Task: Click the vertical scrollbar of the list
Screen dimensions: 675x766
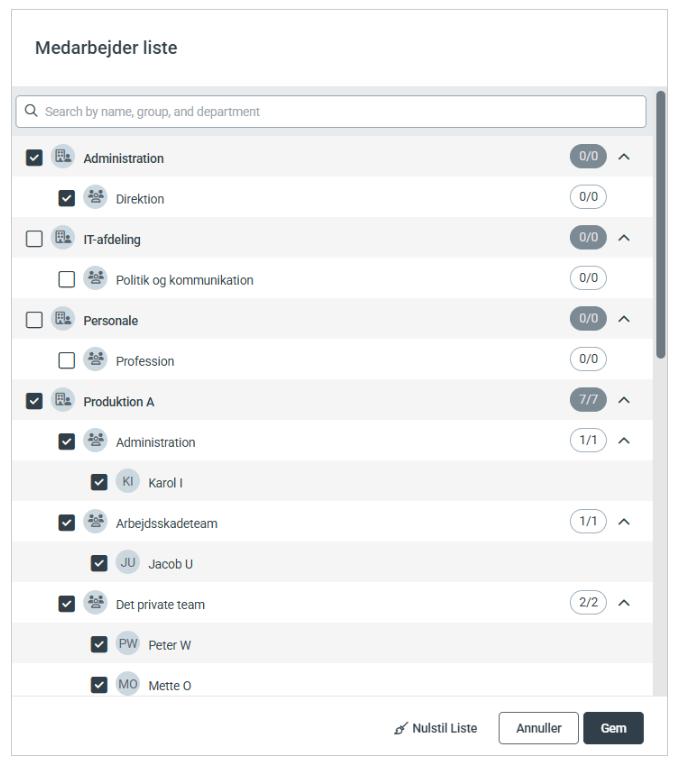Action: pyautogui.click(x=660, y=225)
